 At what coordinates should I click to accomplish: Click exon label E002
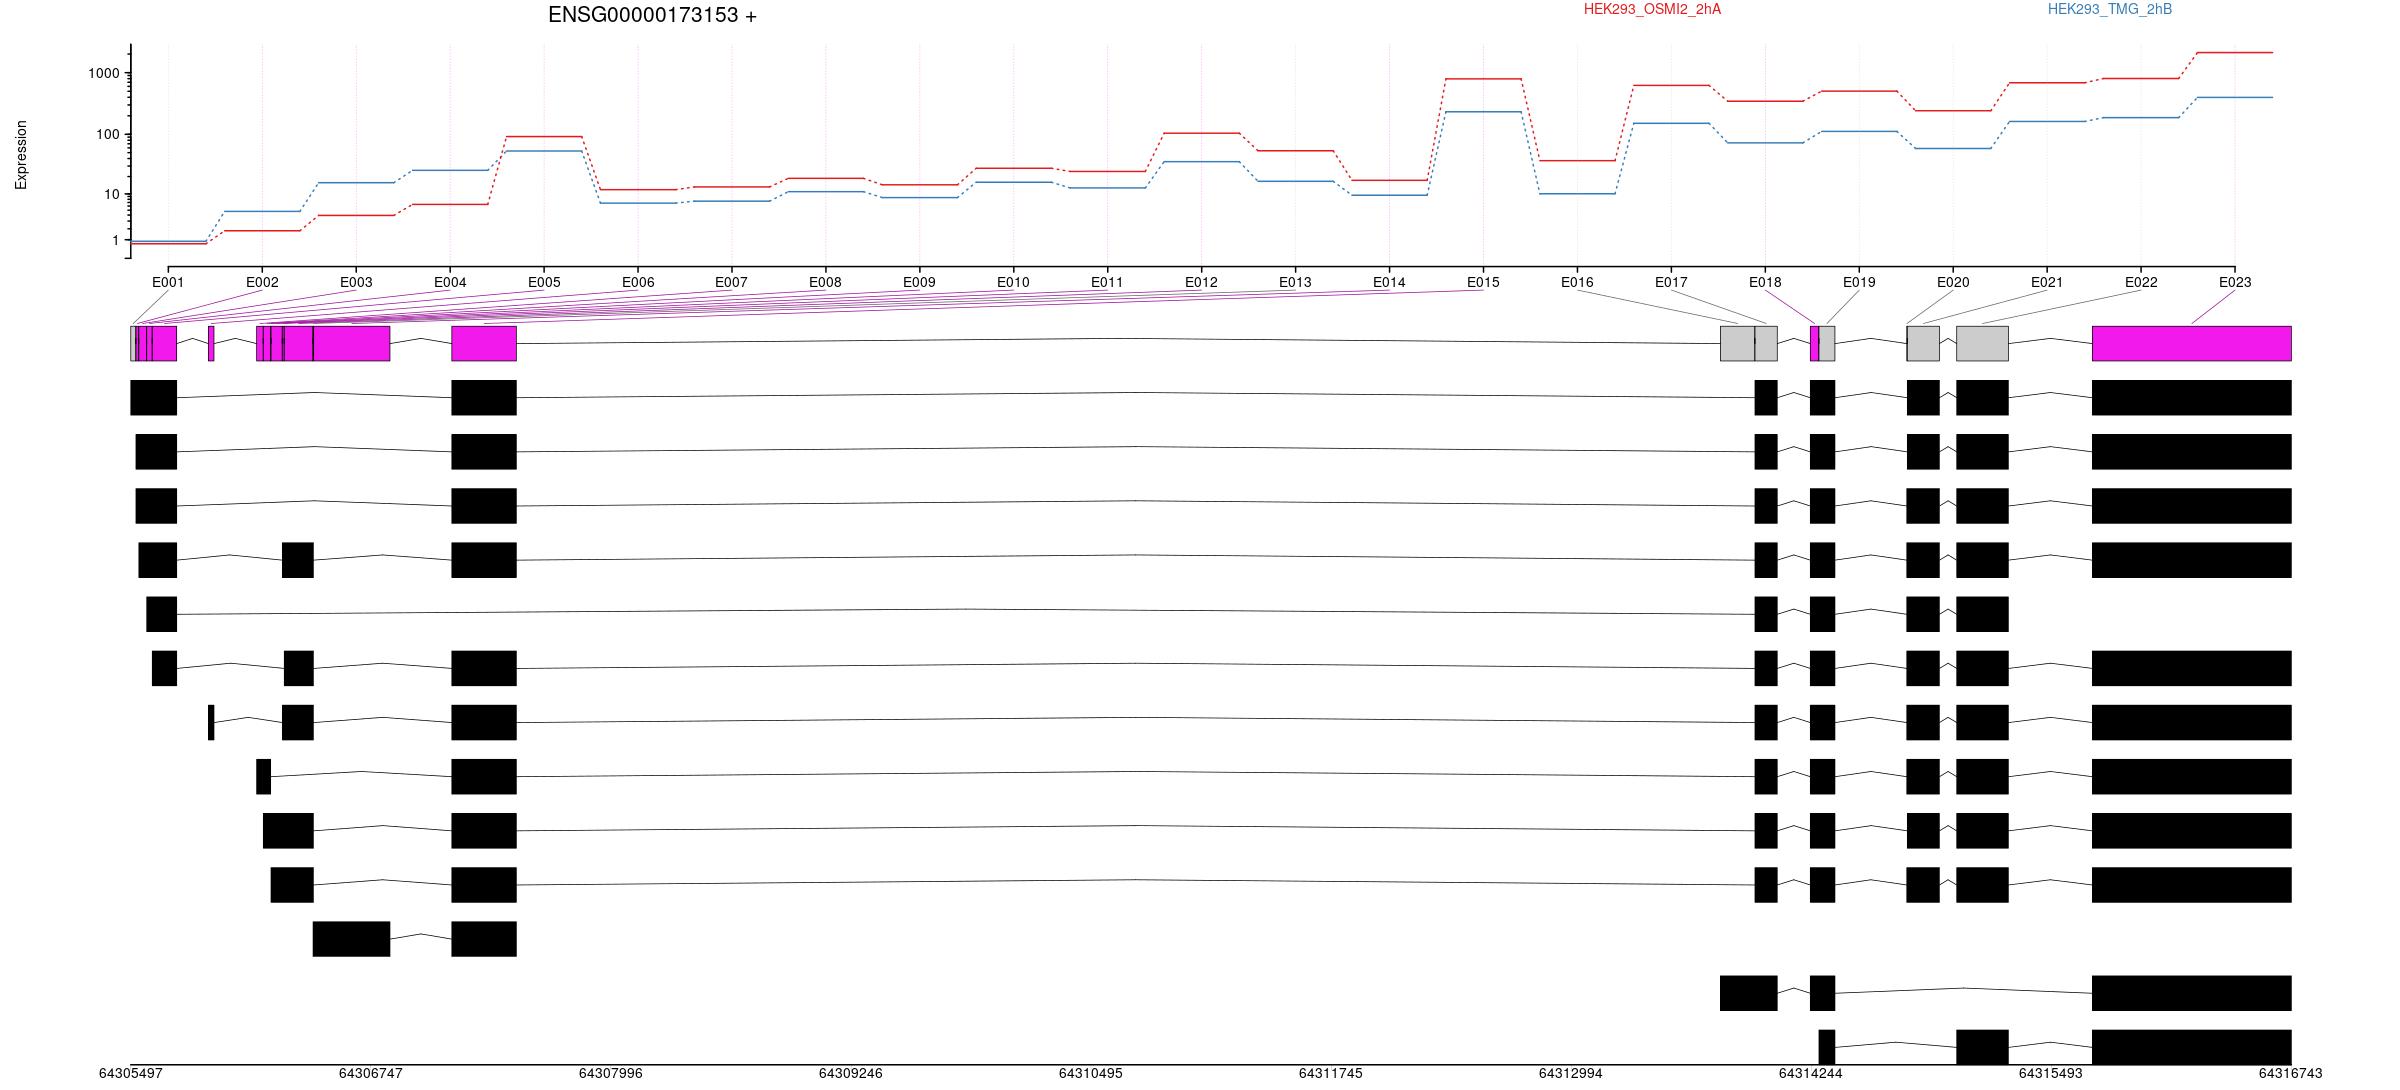(262, 282)
